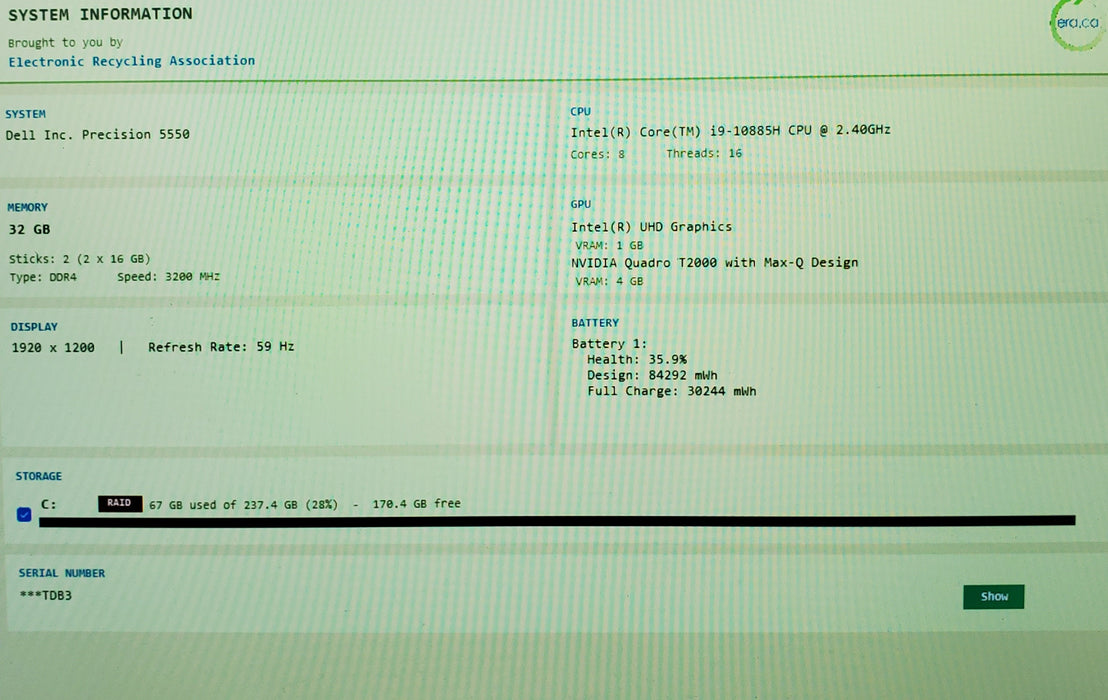The height and width of the screenshot is (700, 1108).
Task: Click the era.ca logo icon
Action: pos(1076,23)
